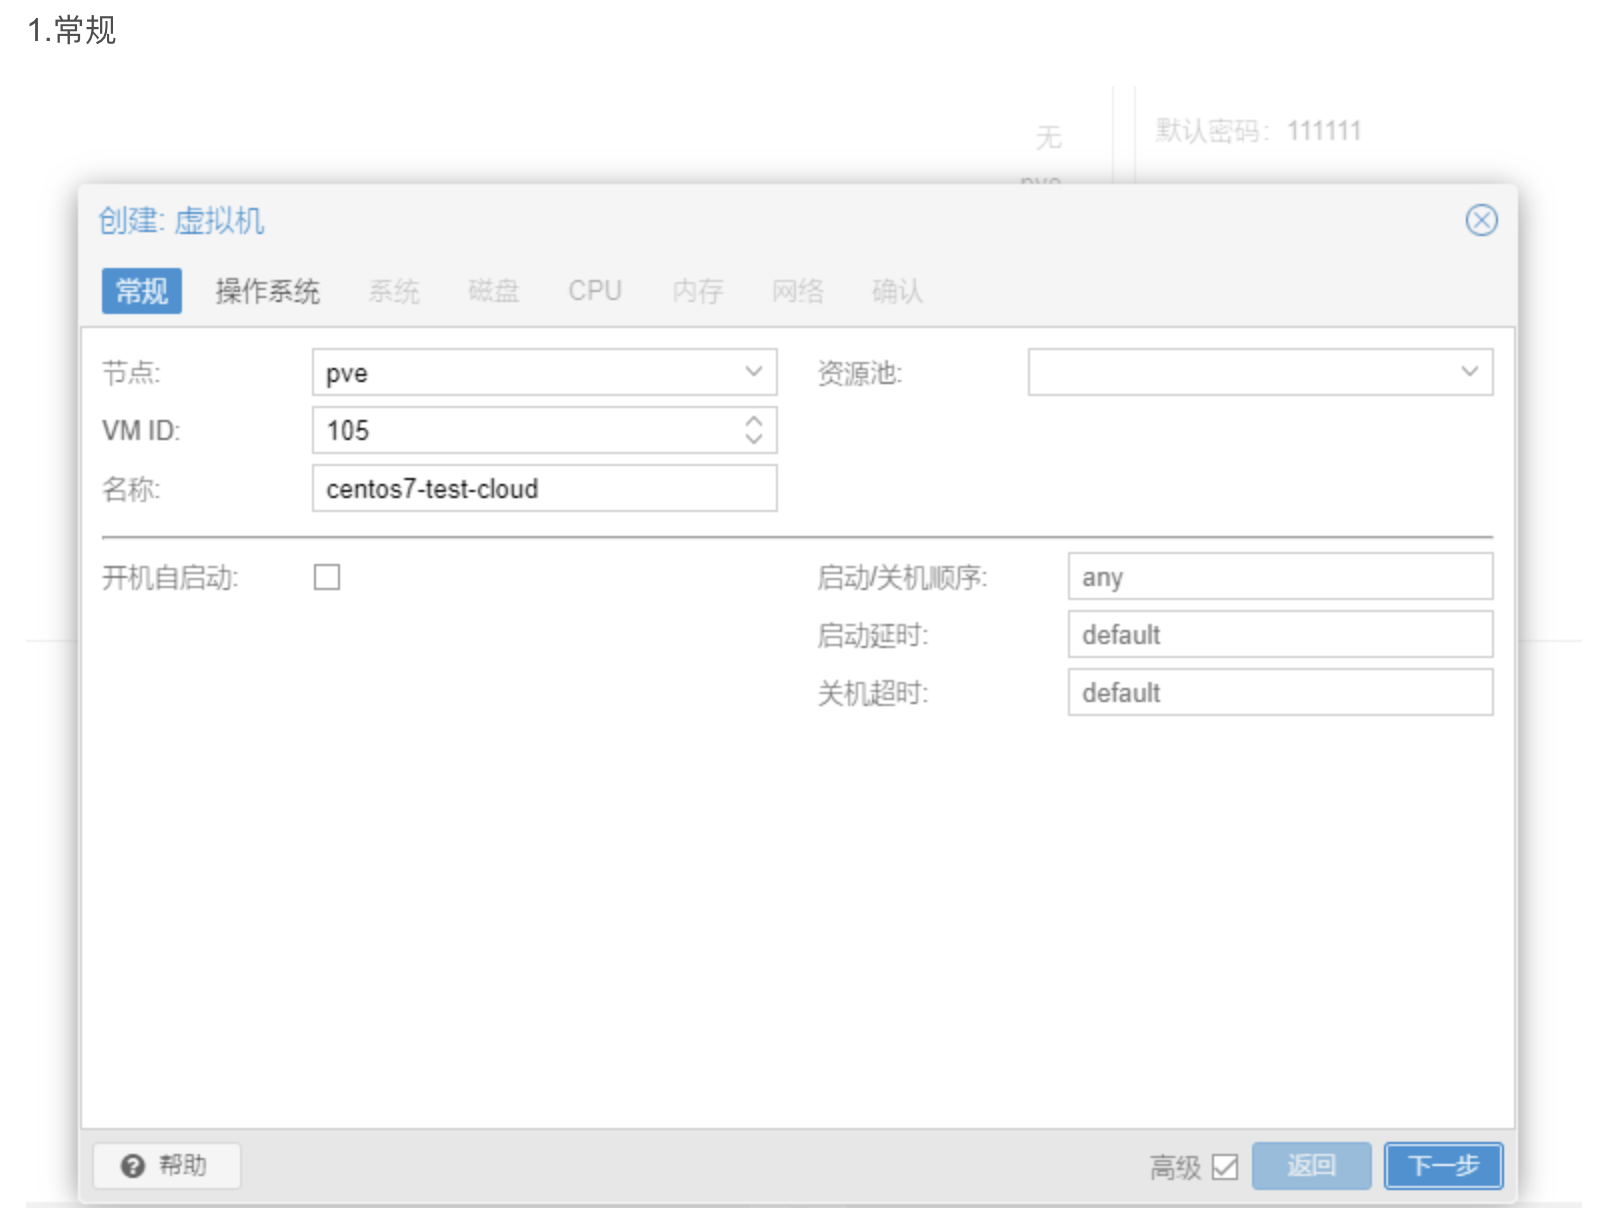Screen dimensions: 1598x1208
Task: Click the 下一步 next button
Action: tap(1442, 1165)
